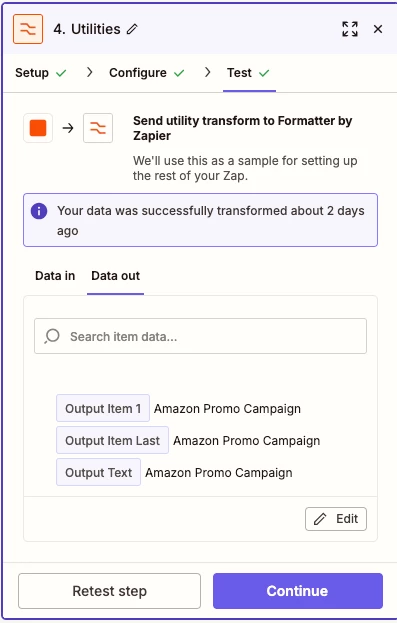Select the Output Item 1 label
Image resolution: width=397 pixels, height=623 pixels.
click(103, 408)
